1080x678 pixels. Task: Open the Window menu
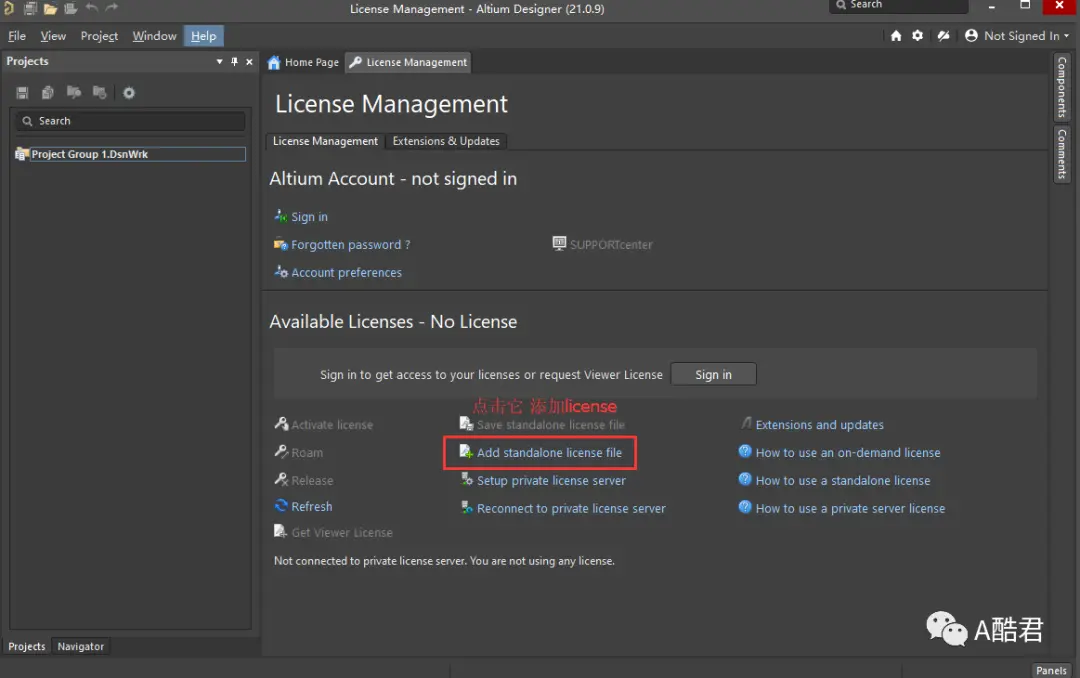pyautogui.click(x=154, y=36)
